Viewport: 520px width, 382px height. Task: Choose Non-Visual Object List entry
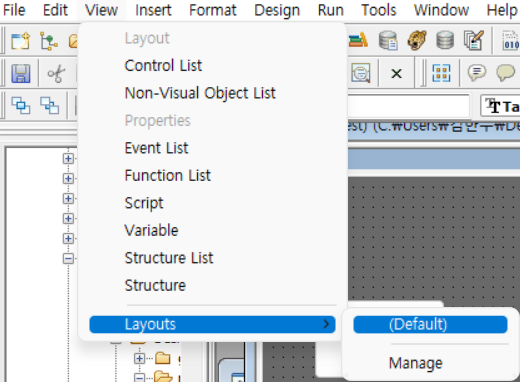[x=212, y=93]
